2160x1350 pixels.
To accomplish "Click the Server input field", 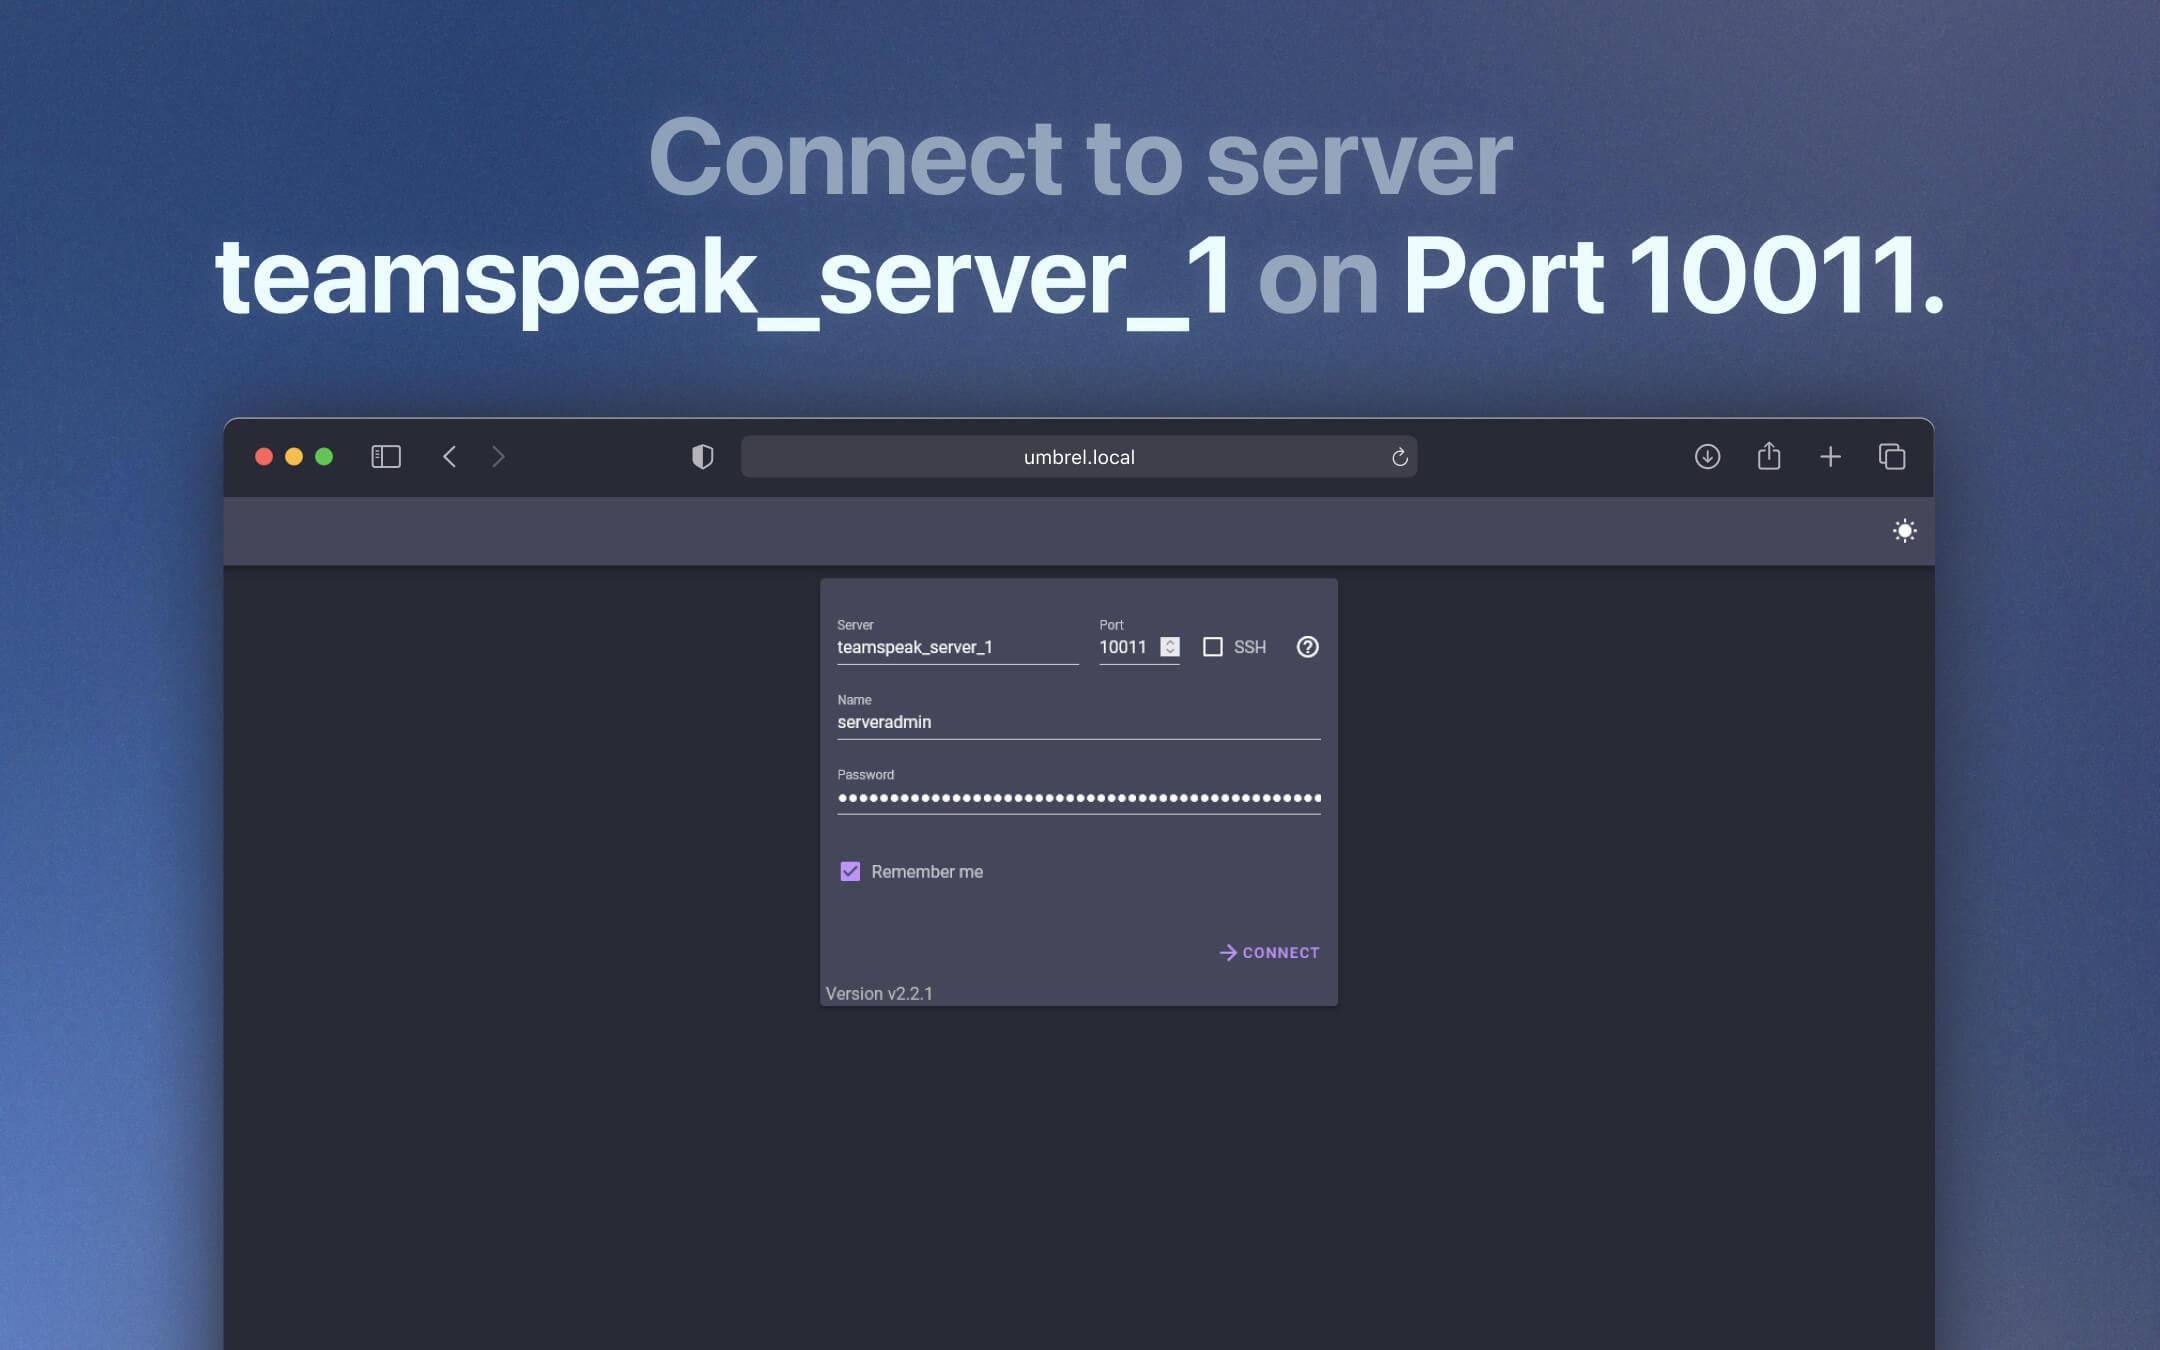I will (956, 647).
